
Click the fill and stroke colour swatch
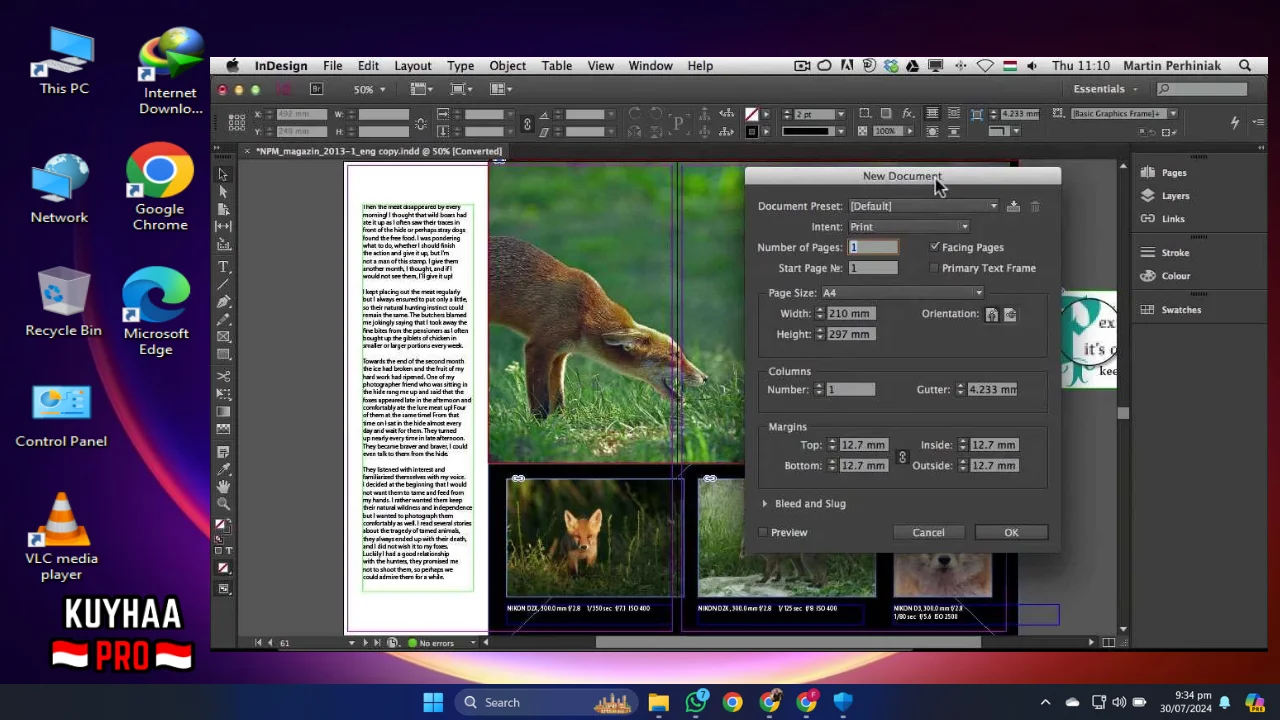click(223, 528)
